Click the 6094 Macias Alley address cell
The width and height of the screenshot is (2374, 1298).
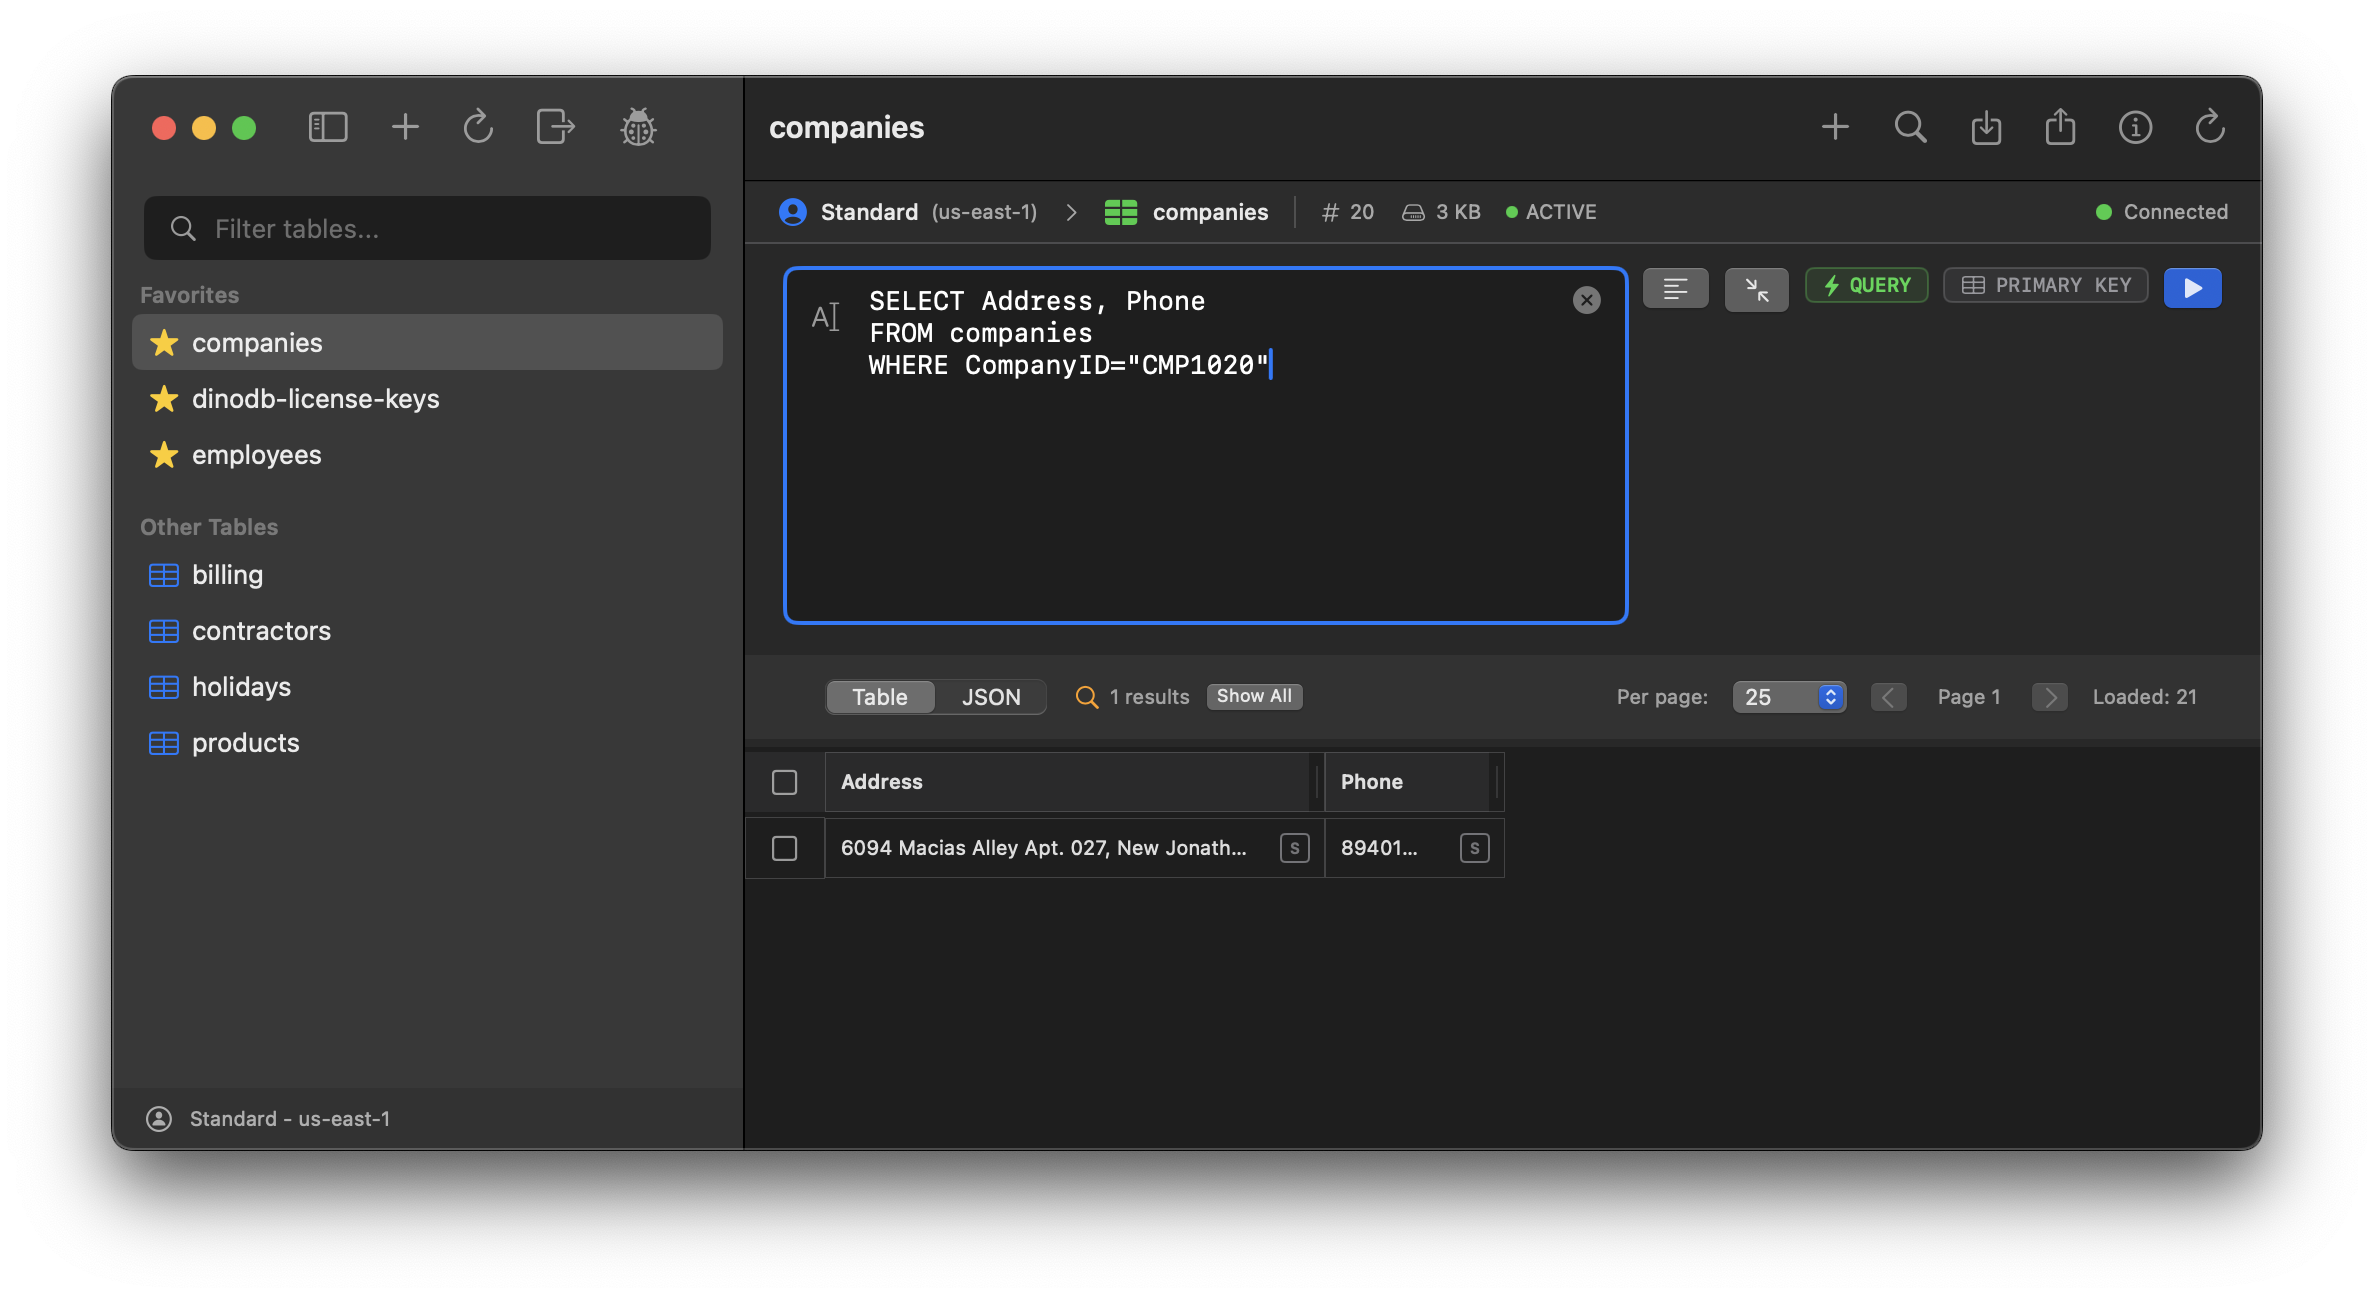point(1075,848)
